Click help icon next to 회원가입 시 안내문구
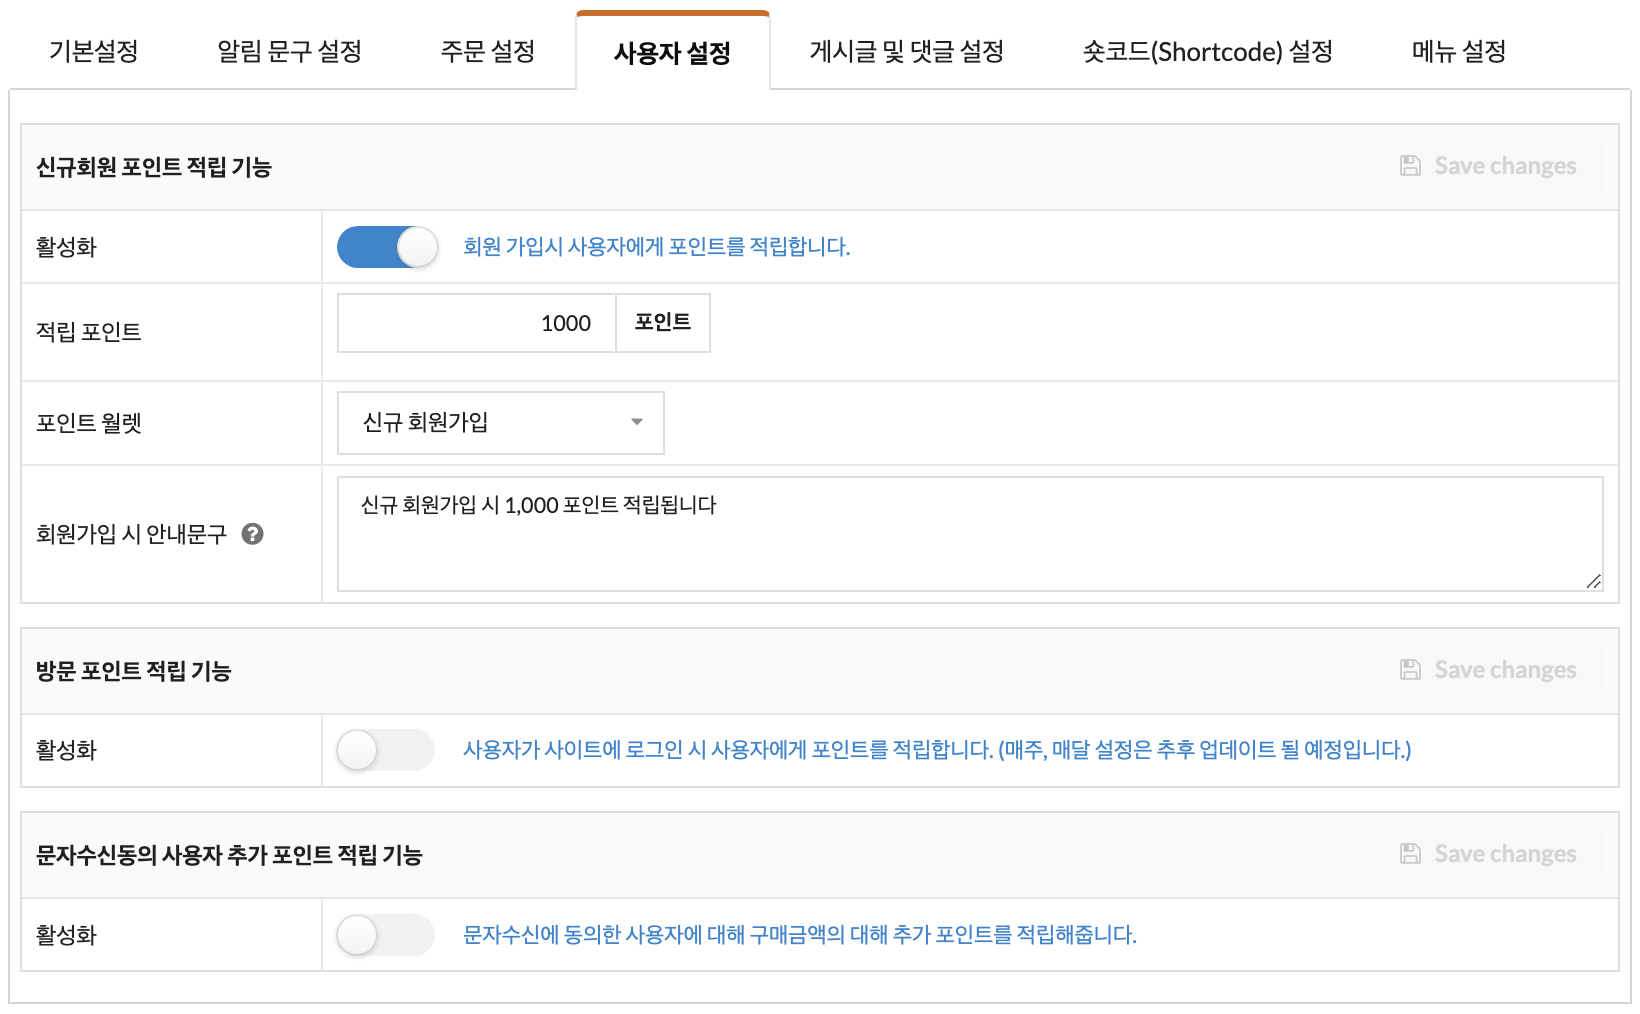 [x=253, y=534]
